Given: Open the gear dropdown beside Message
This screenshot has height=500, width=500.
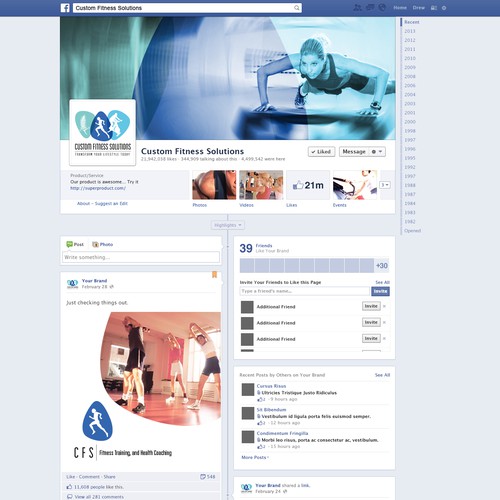Looking at the screenshot, I should click(377, 152).
